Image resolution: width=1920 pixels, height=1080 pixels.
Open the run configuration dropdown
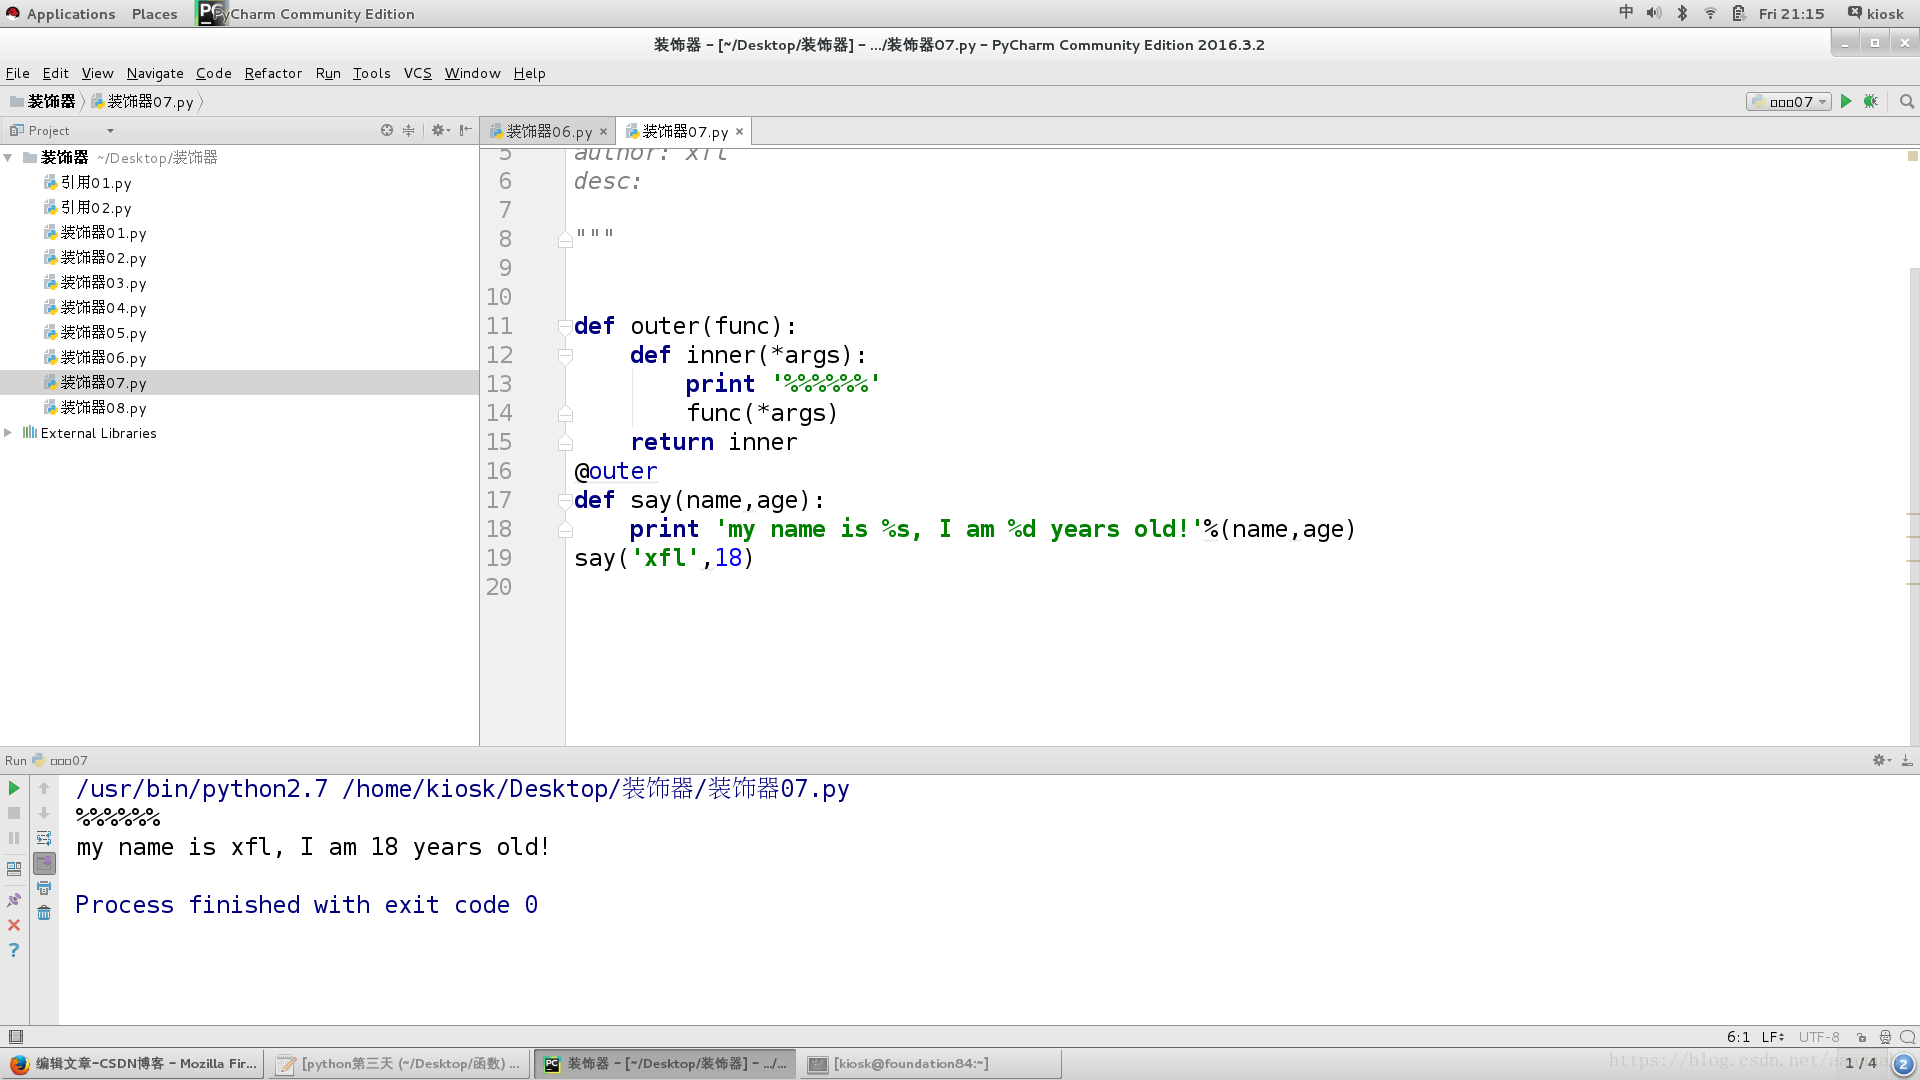coord(1790,101)
